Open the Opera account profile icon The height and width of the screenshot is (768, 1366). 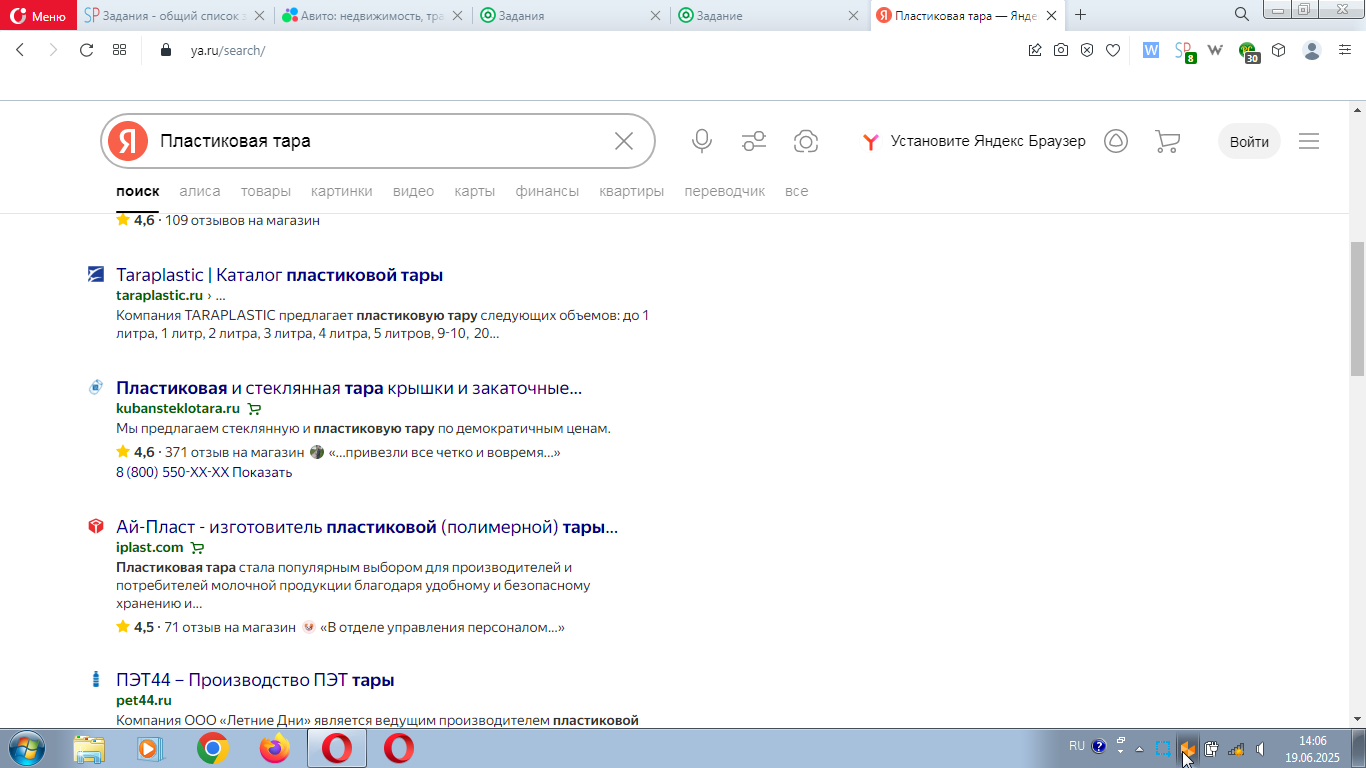(1312, 50)
